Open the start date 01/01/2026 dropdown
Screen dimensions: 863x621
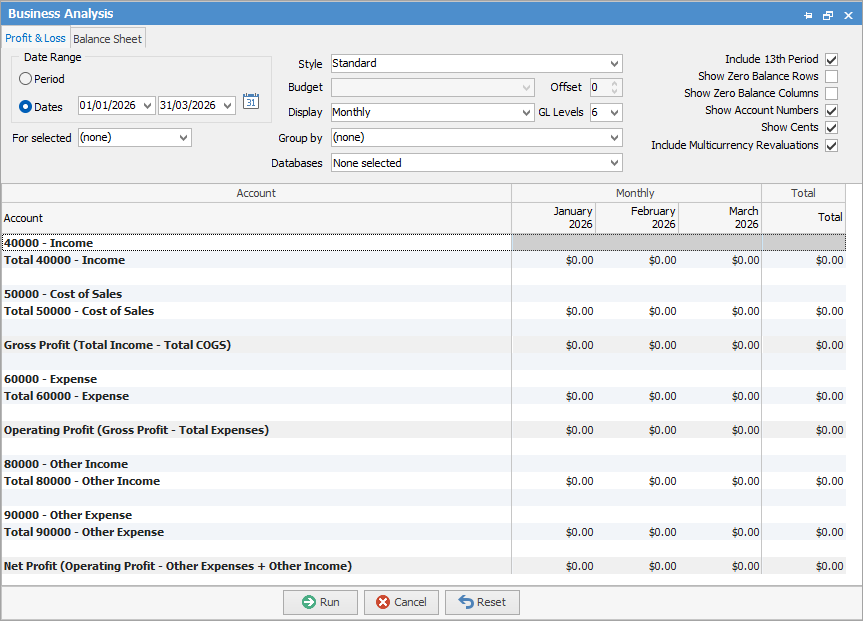click(x=148, y=106)
